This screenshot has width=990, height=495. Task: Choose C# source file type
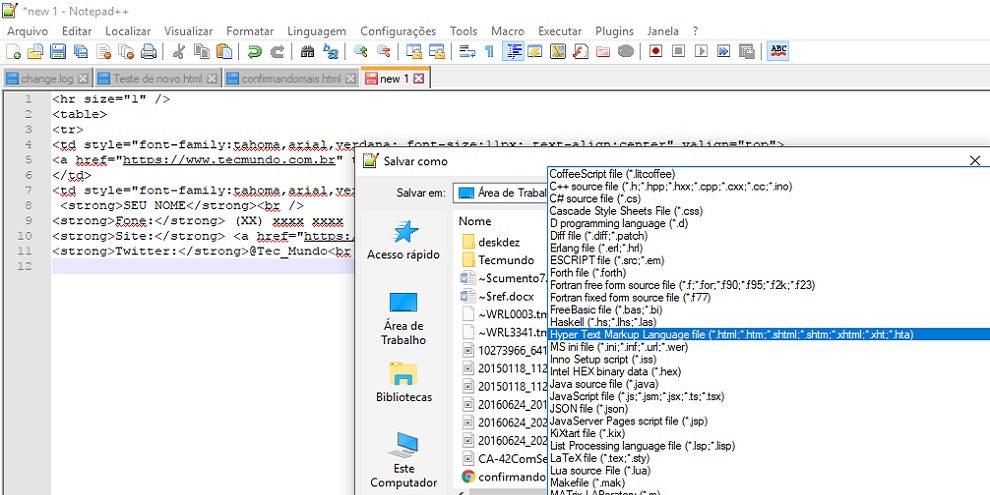pos(768,199)
